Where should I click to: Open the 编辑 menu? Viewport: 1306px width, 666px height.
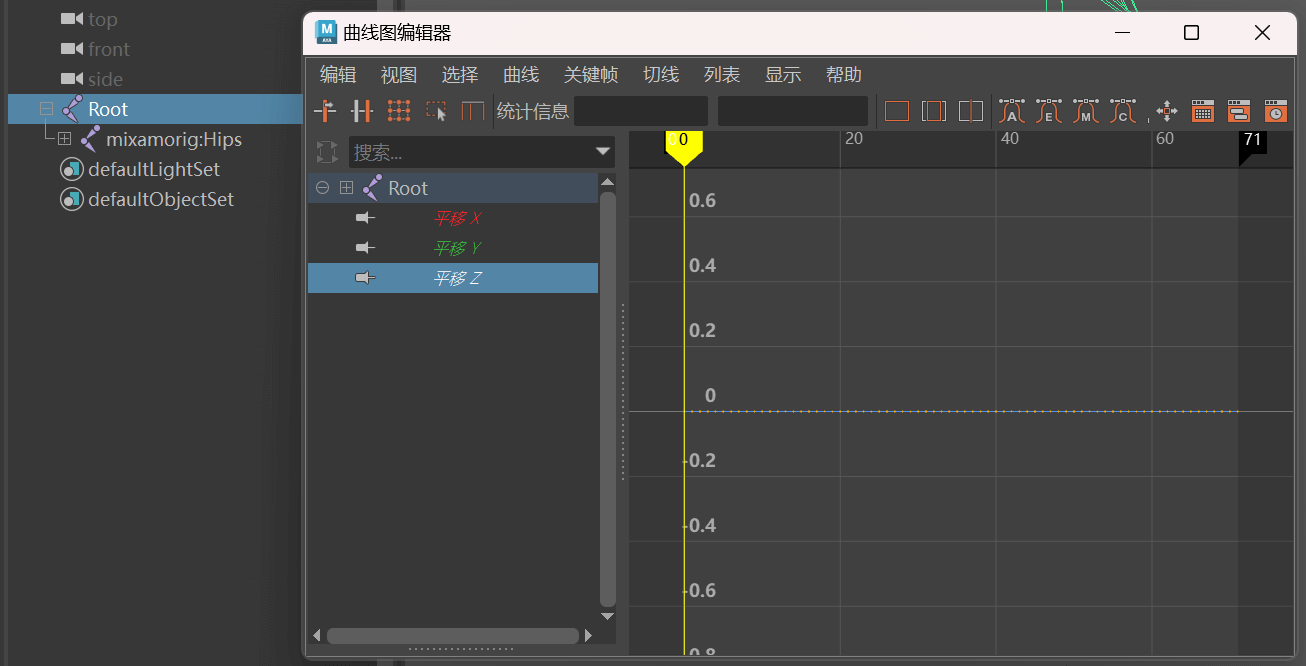338,75
